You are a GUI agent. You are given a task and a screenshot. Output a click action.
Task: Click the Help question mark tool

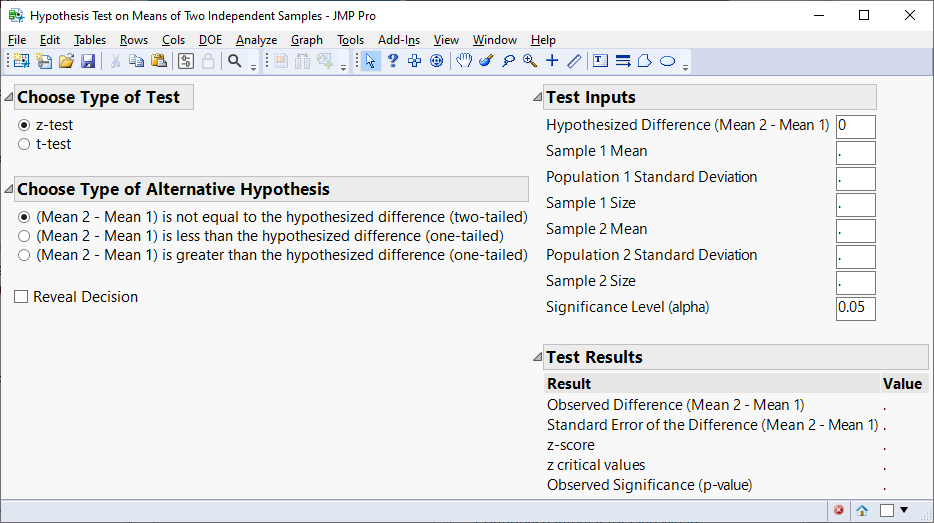[393, 61]
